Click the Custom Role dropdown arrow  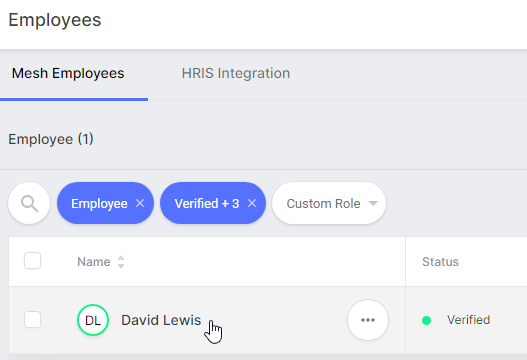(x=373, y=203)
